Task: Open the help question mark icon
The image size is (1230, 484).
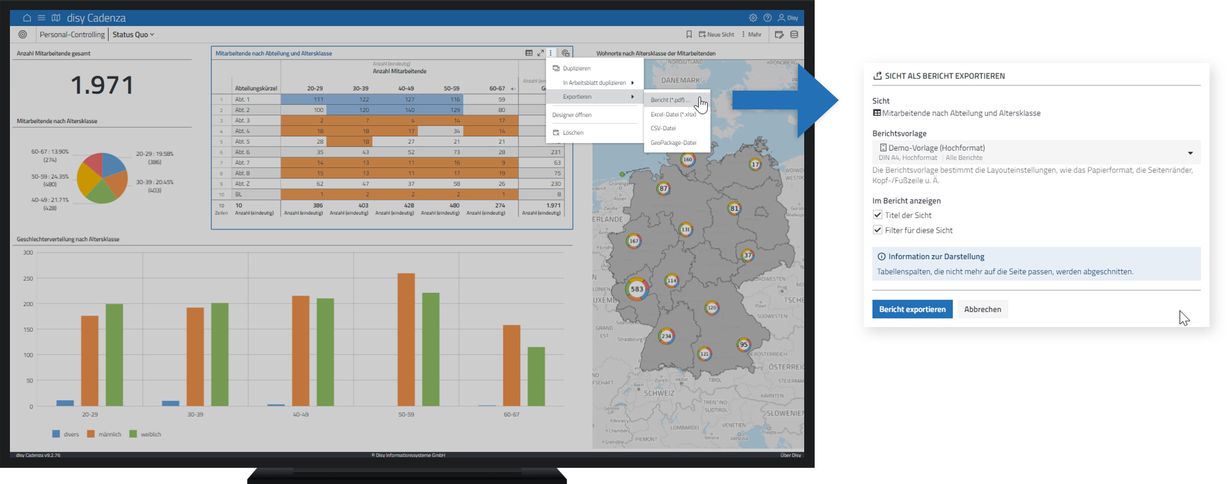Action: click(x=767, y=18)
